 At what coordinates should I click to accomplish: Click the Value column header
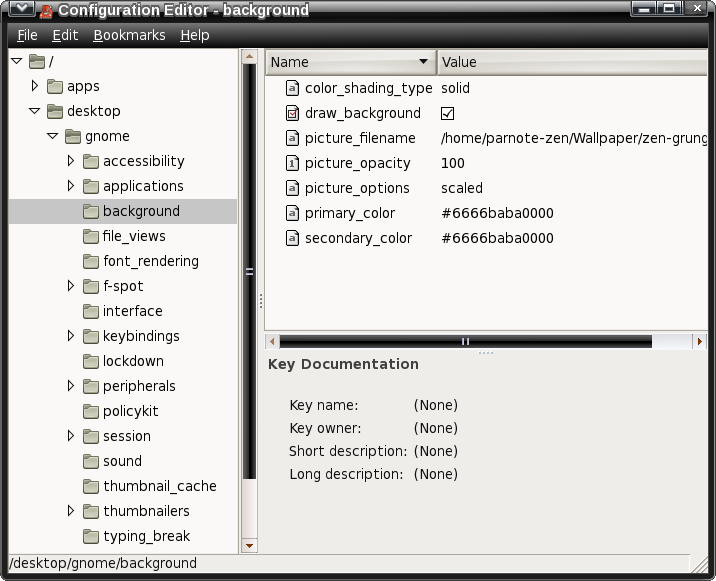pyautogui.click(x=572, y=62)
